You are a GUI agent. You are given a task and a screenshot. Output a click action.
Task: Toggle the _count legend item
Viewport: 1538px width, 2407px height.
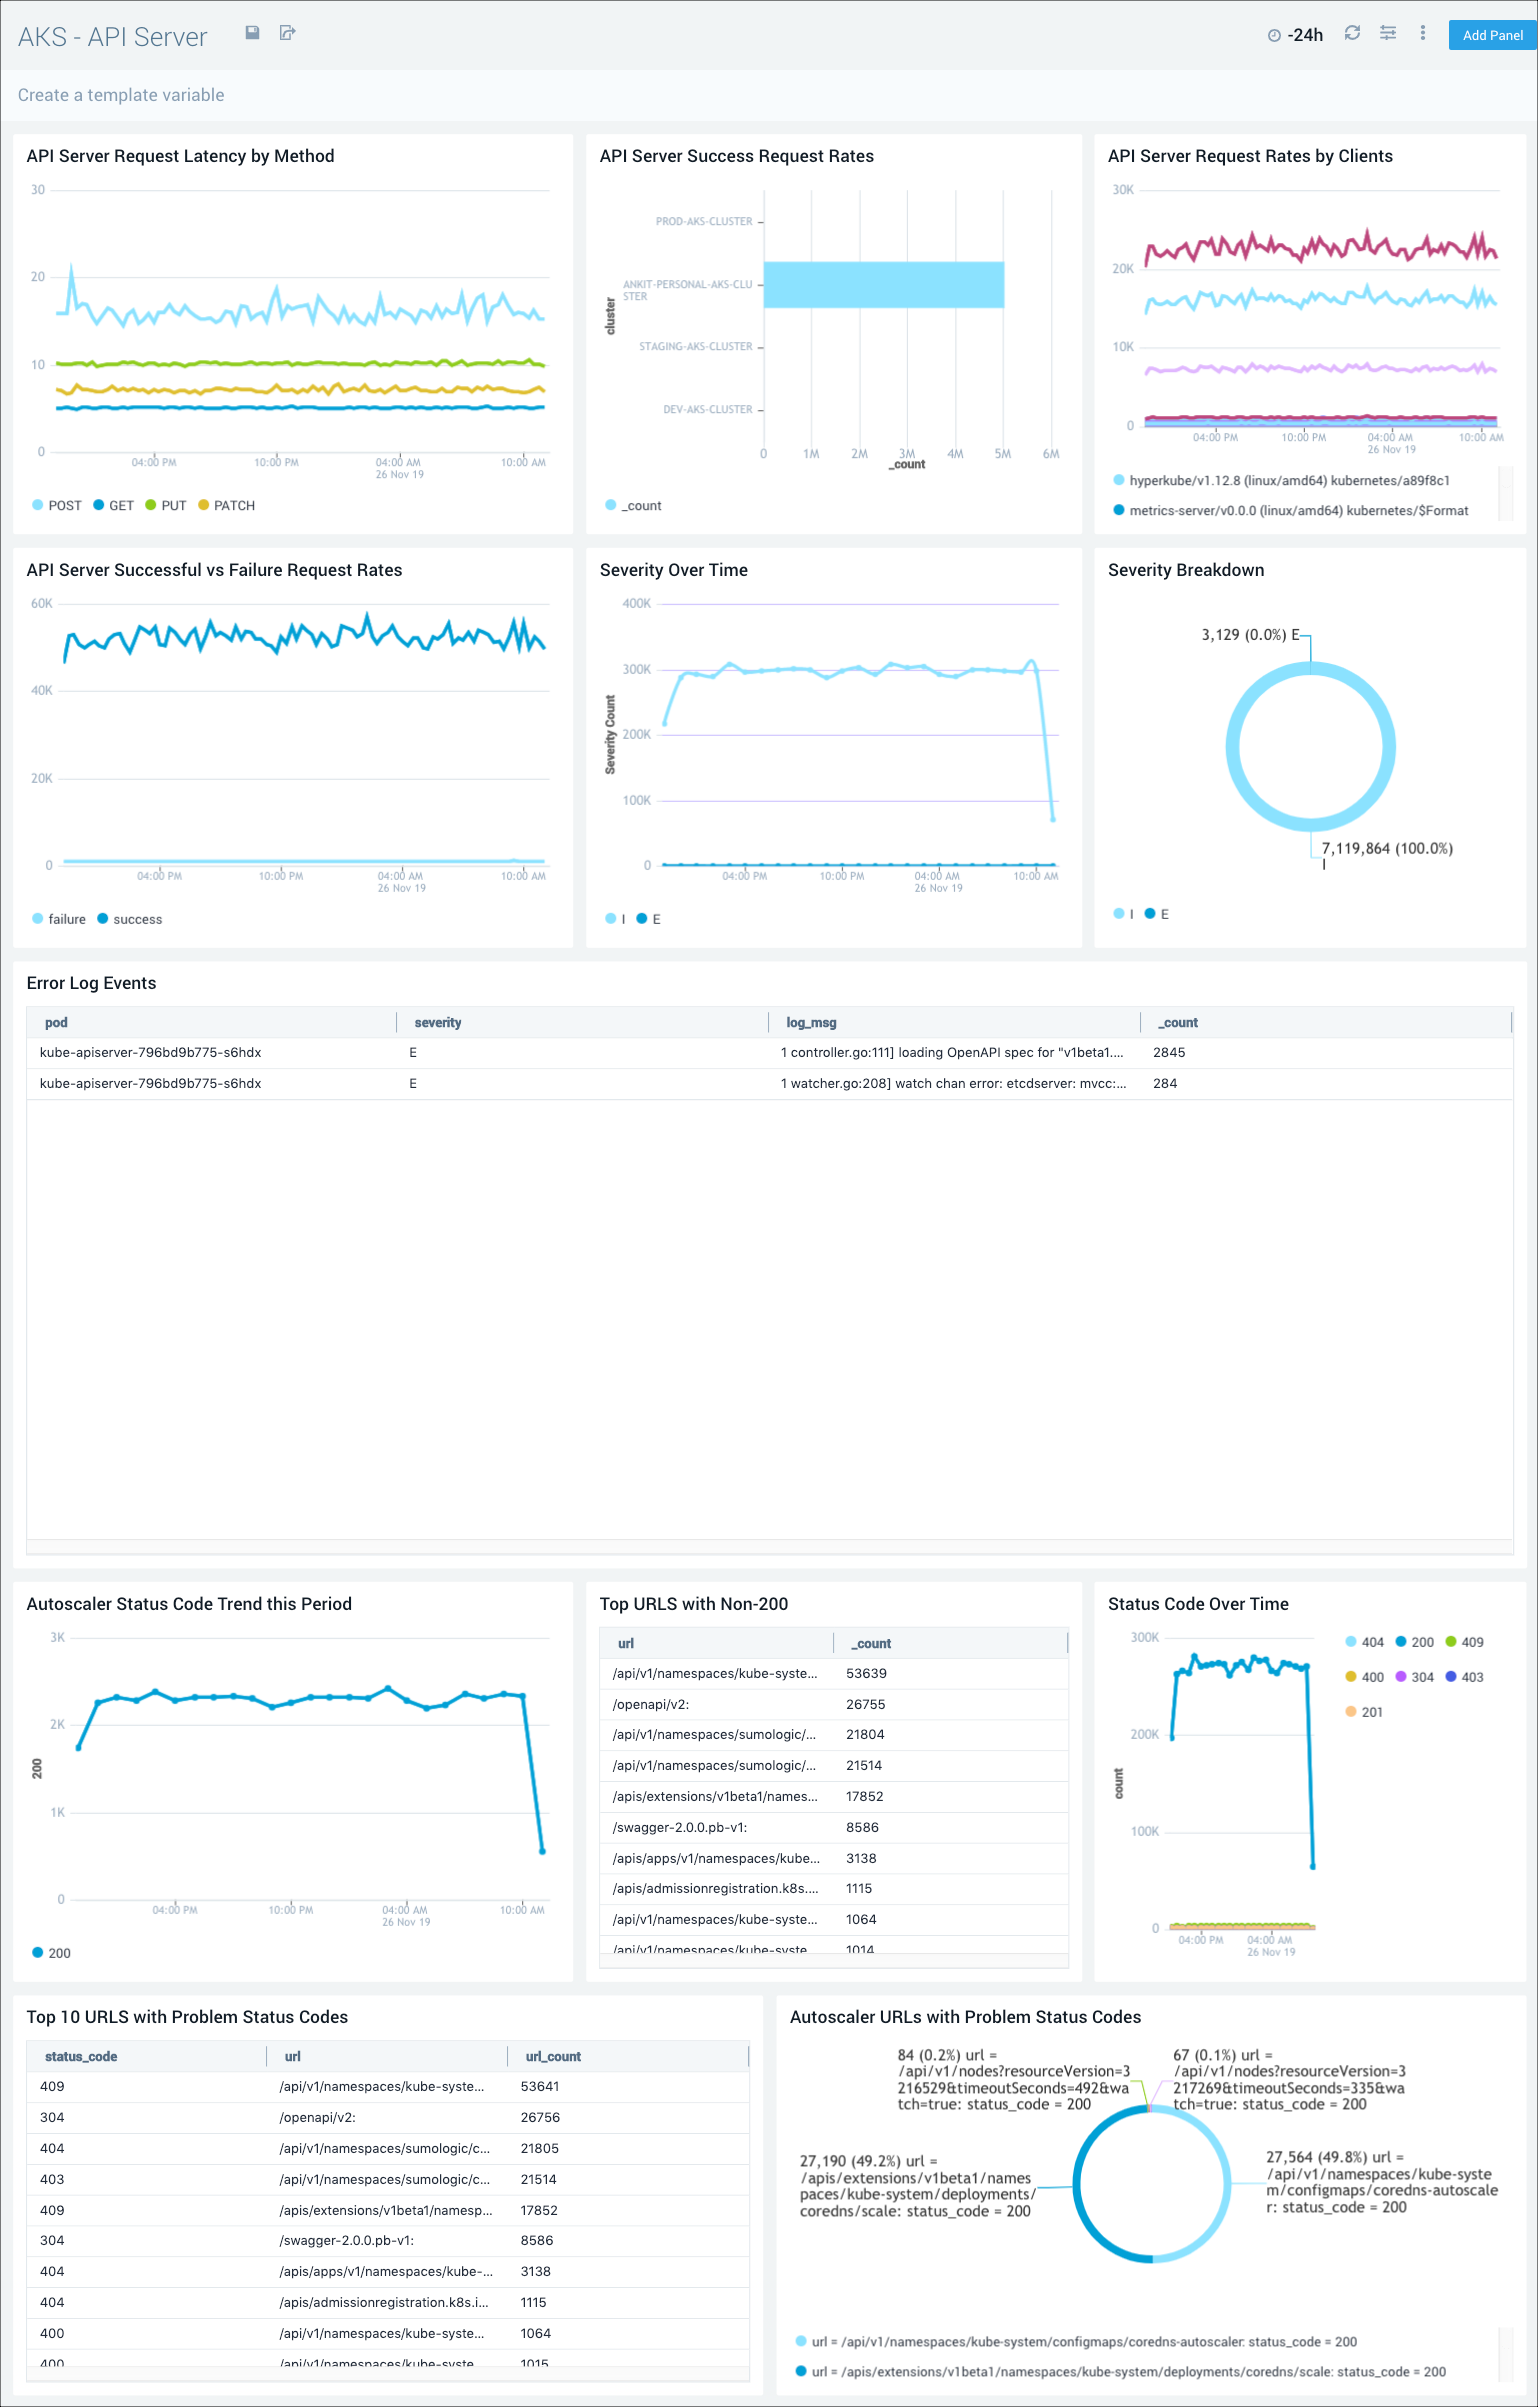633,505
